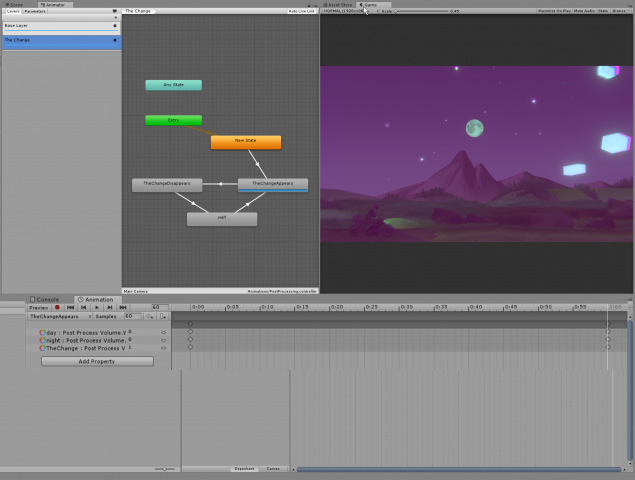Screen dimensions: 635x480
Task: Click the Add Property button
Action: (97, 361)
